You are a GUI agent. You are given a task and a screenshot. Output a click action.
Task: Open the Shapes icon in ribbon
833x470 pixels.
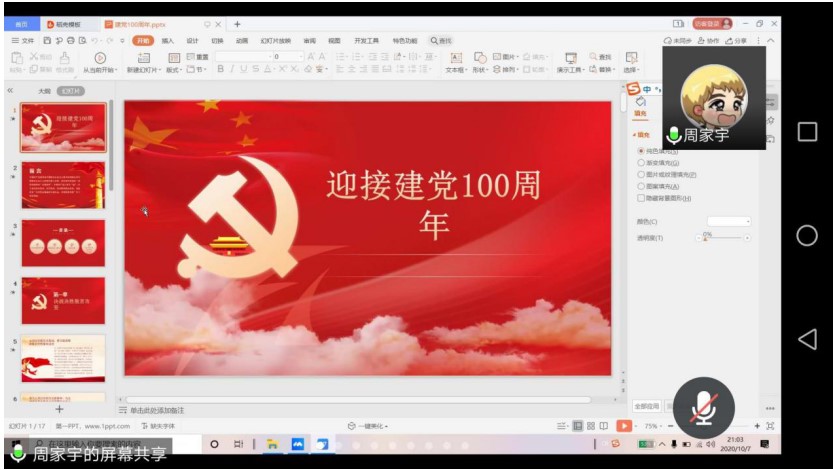pos(480,58)
